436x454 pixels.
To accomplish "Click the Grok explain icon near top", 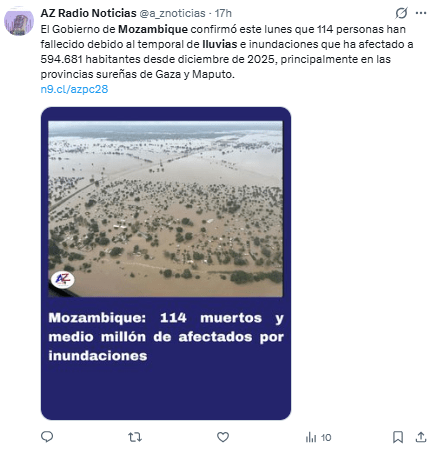I will point(401,13).
